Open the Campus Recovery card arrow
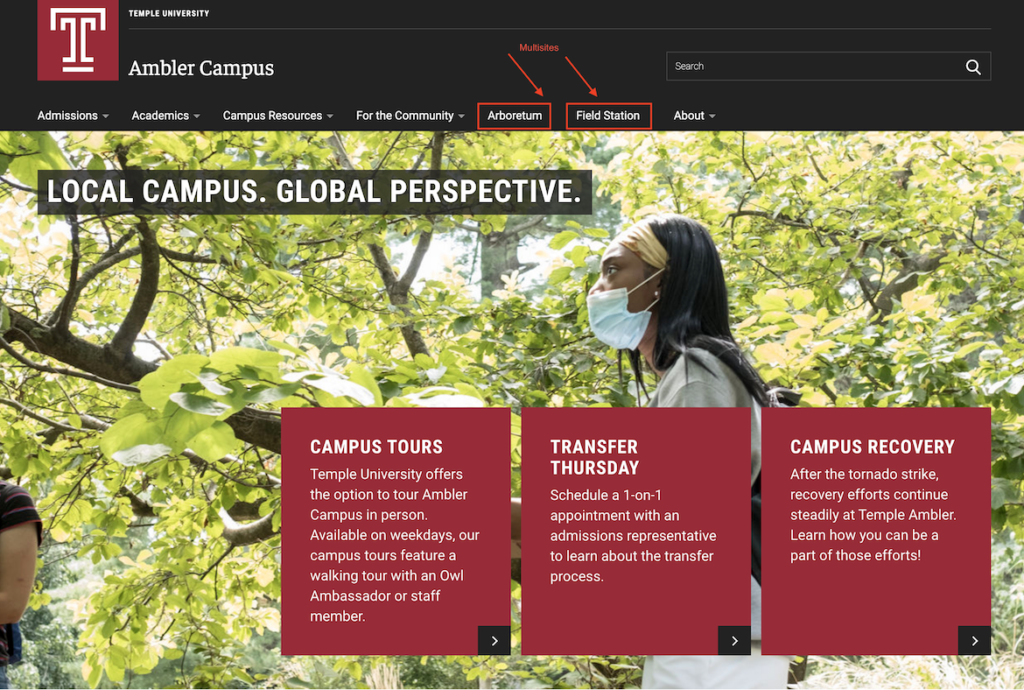This screenshot has height=690, width=1024. (x=974, y=640)
